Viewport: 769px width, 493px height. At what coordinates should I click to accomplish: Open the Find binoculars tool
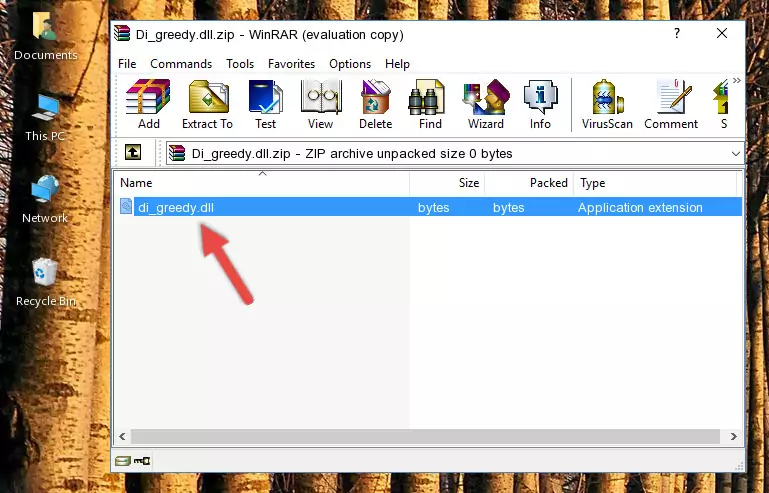point(430,104)
